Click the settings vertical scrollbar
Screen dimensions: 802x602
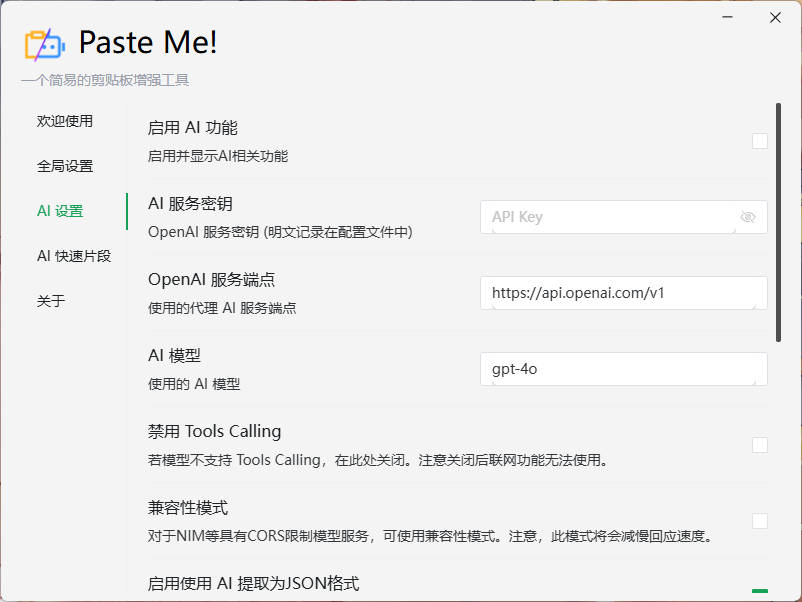(778, 222)
